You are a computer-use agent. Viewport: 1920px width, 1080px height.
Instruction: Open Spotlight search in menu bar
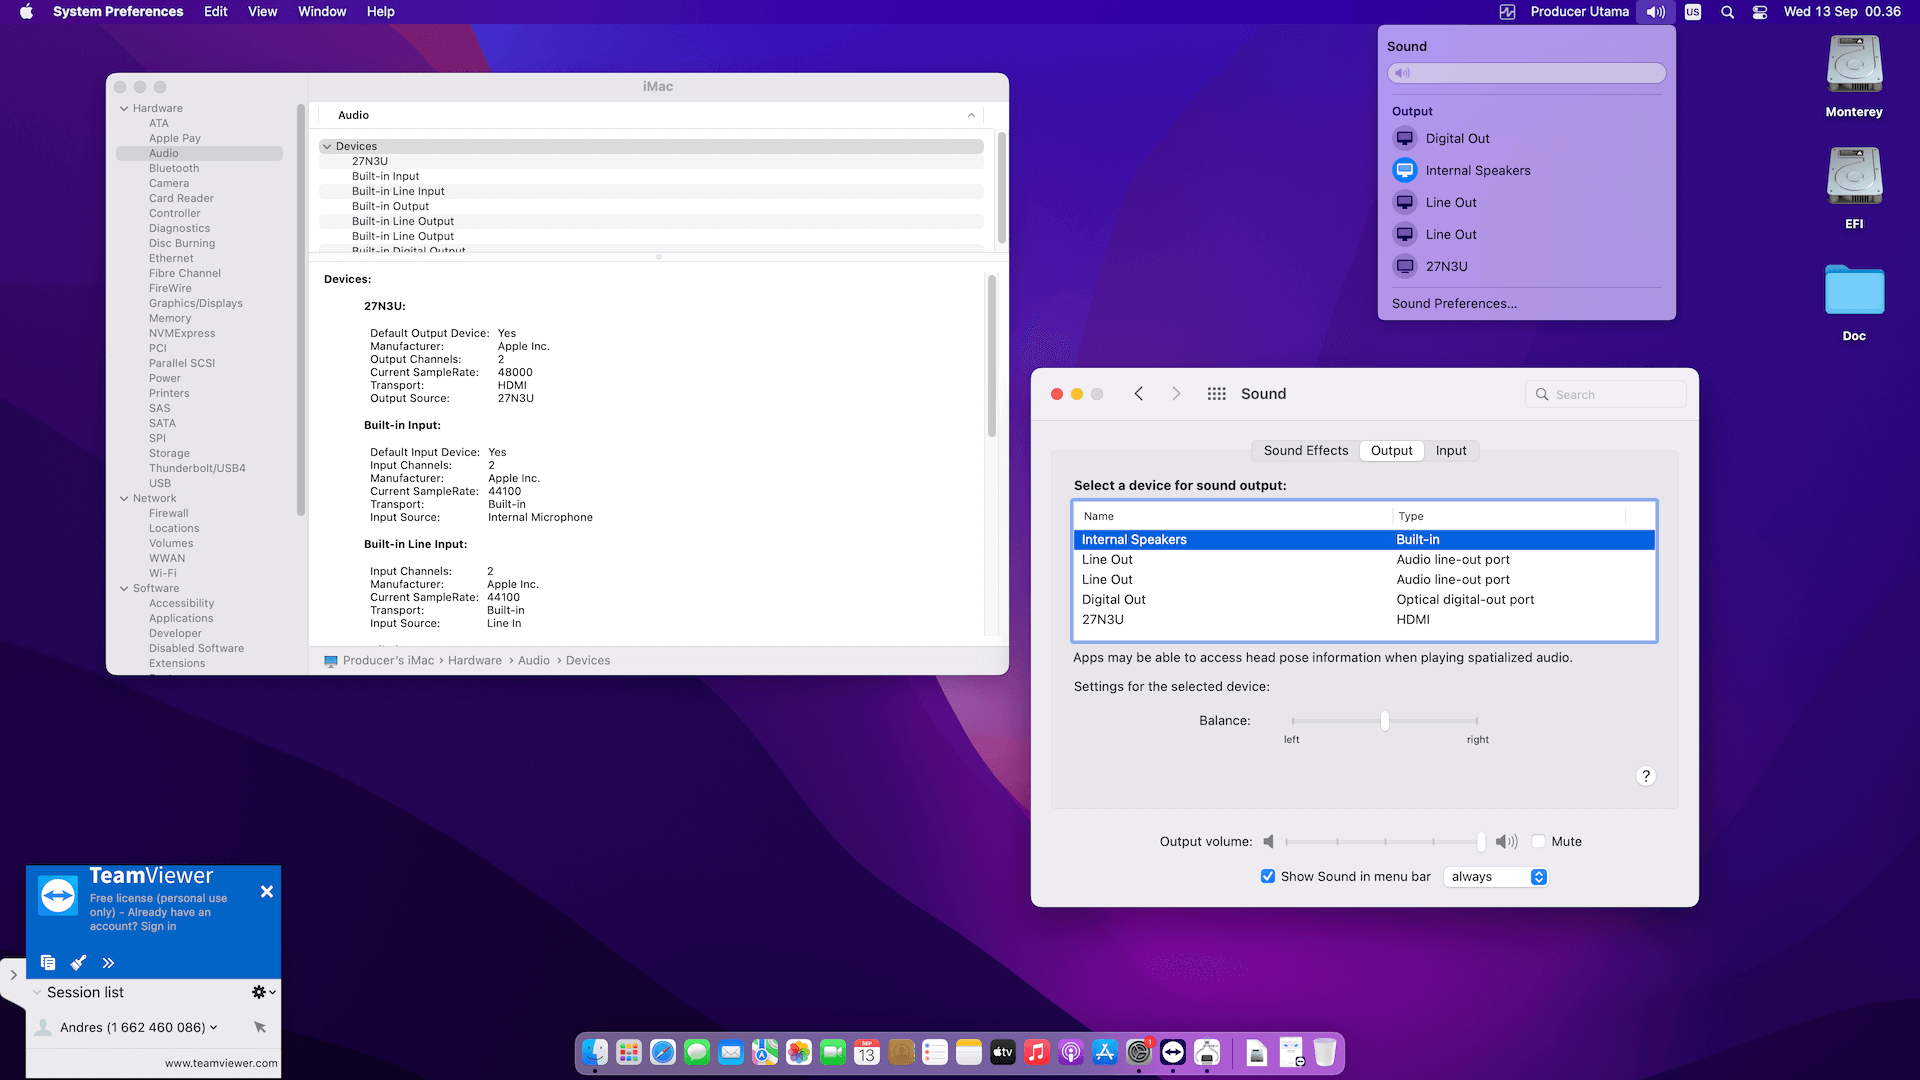point(1727,12)
